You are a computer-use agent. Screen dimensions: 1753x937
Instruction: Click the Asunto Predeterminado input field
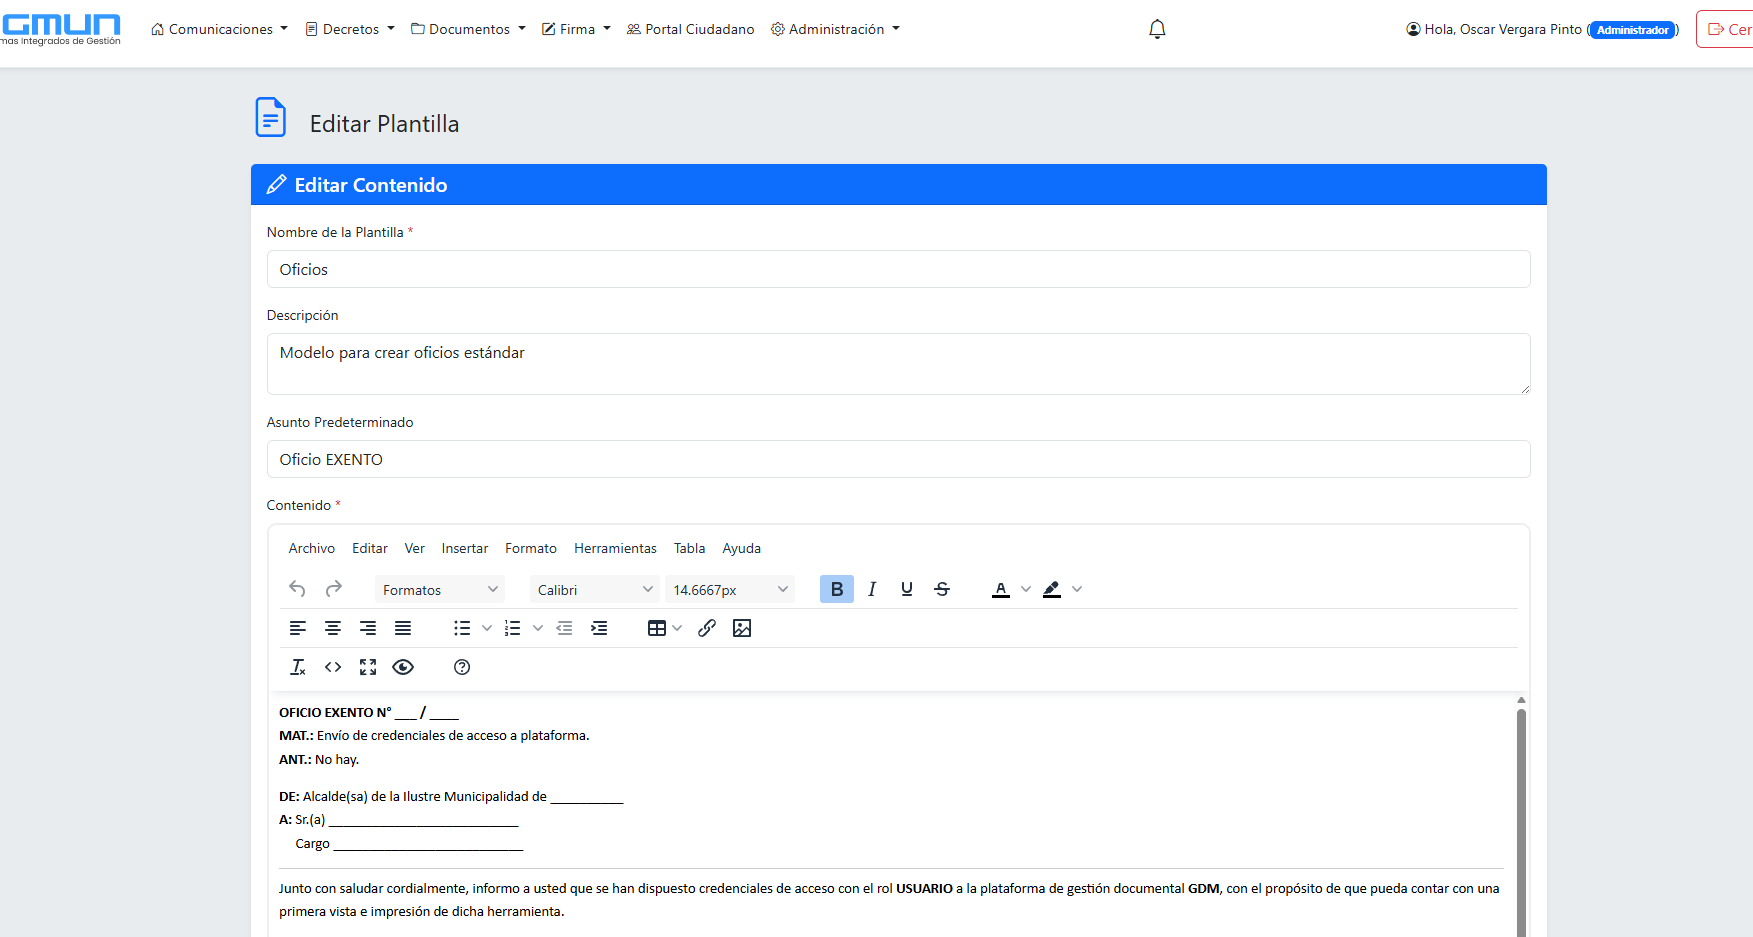coord(898,459)
